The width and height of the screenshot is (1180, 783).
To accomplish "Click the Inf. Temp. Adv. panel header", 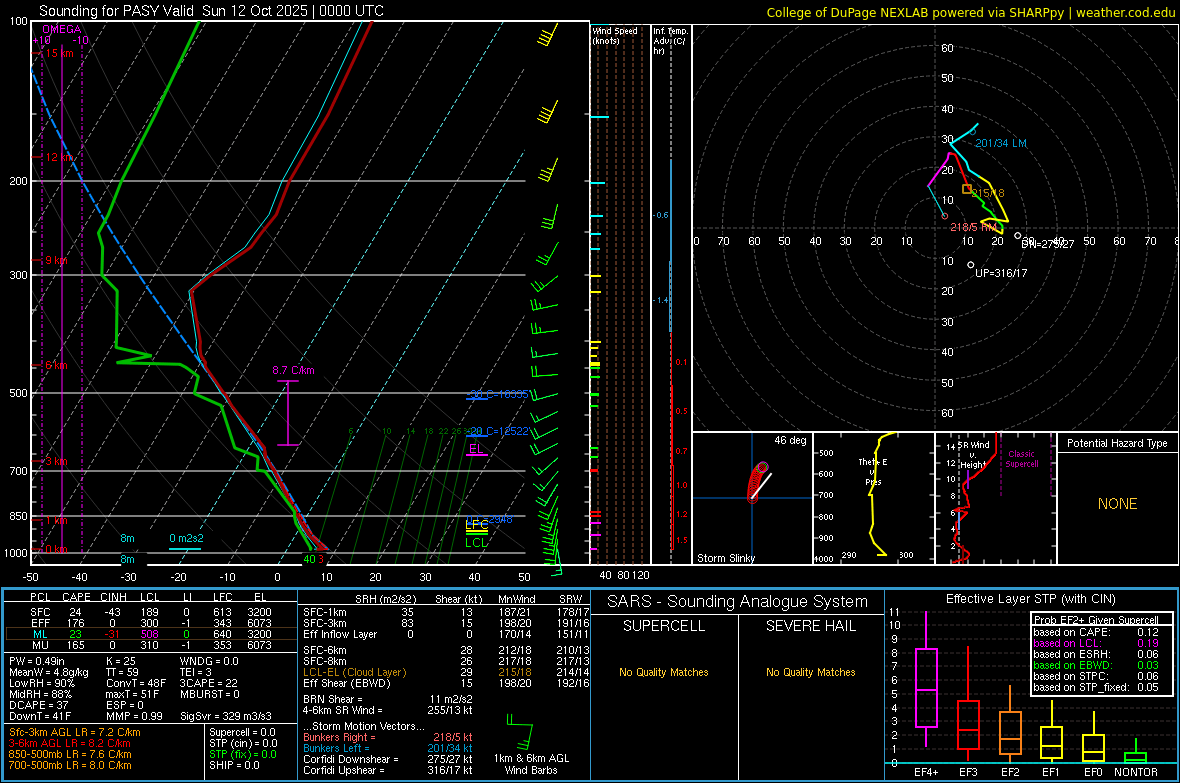I will 670,41.
